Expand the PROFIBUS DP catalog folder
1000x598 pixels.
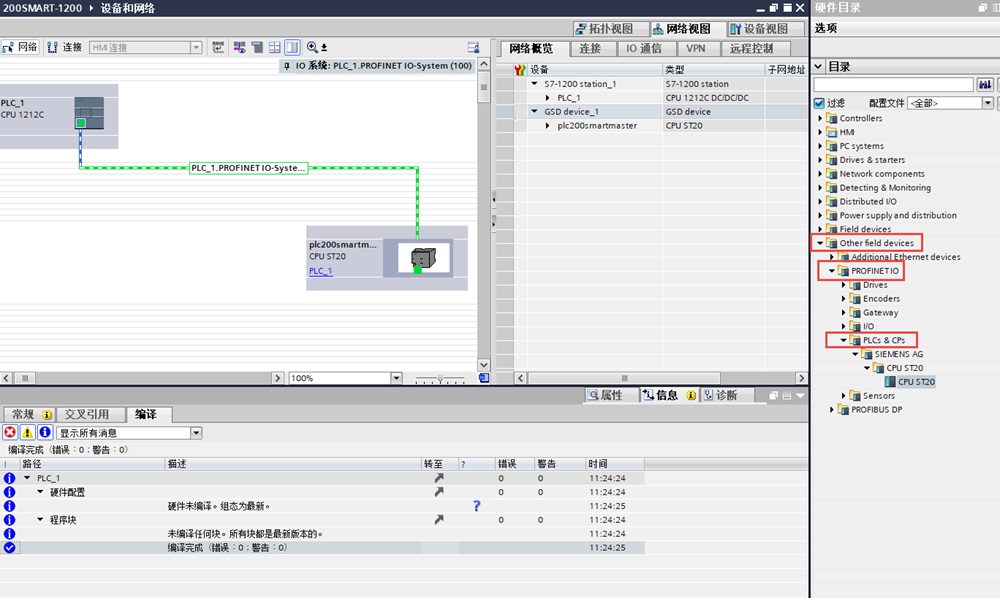point(832,410)
